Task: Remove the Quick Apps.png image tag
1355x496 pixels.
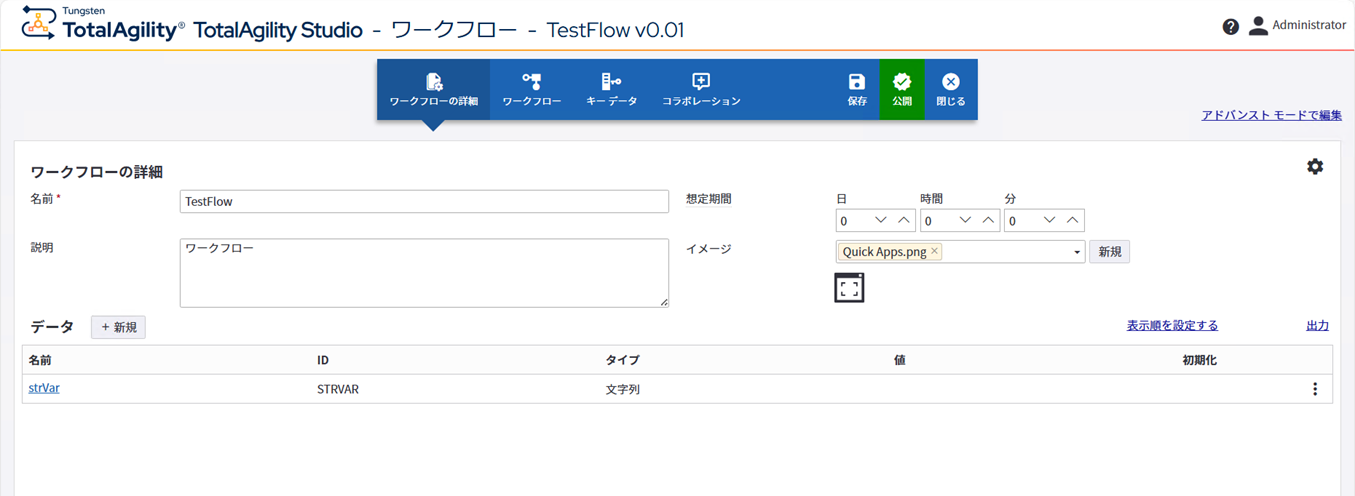Action: tap(934, 251)
